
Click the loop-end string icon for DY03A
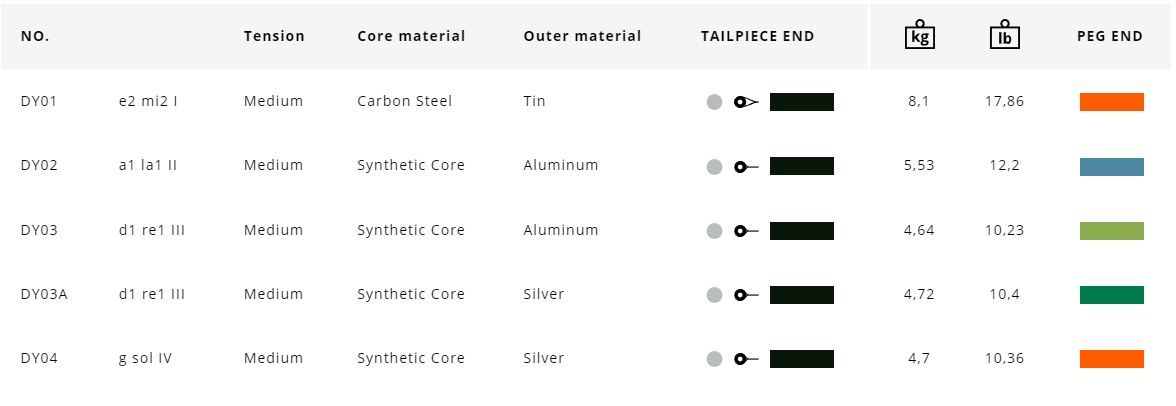(x=746, y=295)
